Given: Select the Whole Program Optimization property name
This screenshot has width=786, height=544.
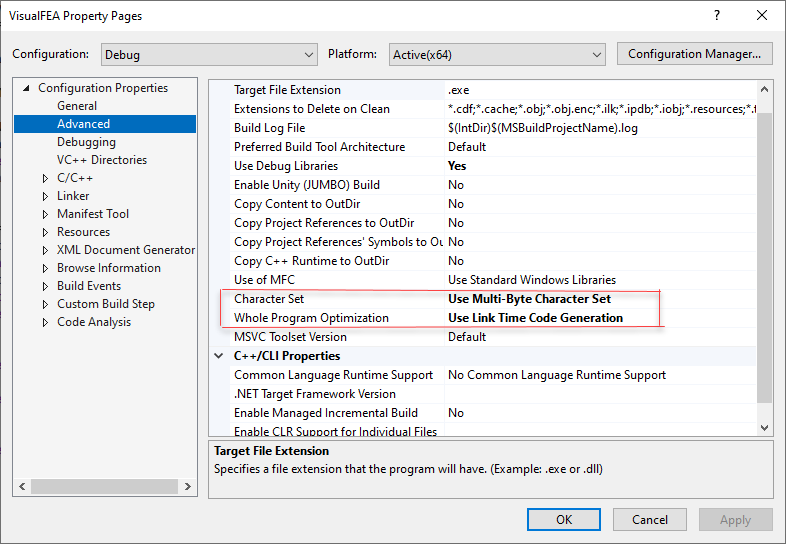Looking at the screenshot, I should point(311,318).
